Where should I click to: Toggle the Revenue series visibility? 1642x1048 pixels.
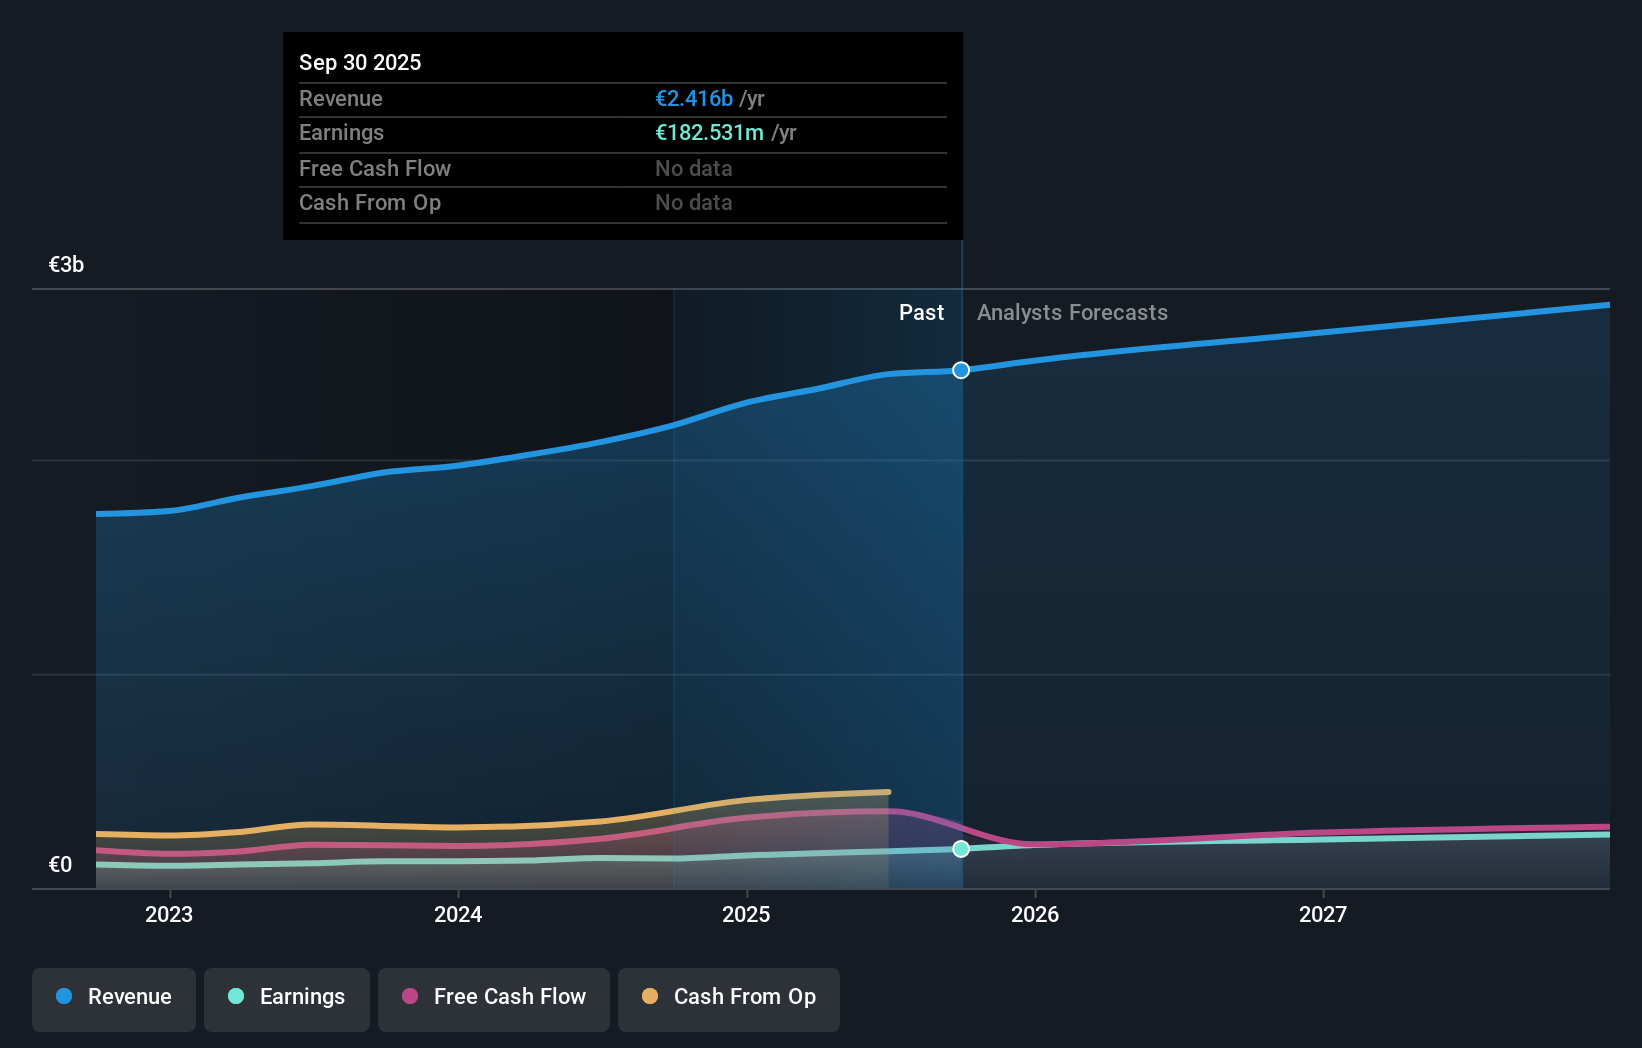113,999
